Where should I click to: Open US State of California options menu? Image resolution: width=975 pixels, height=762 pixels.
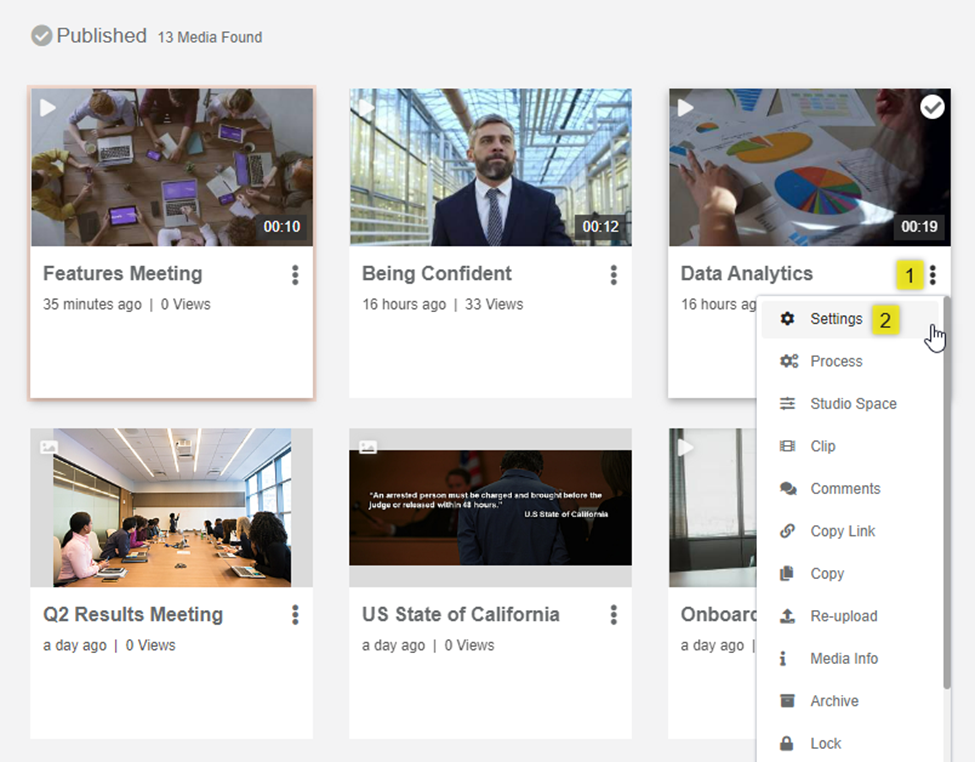tap(613, 615)
